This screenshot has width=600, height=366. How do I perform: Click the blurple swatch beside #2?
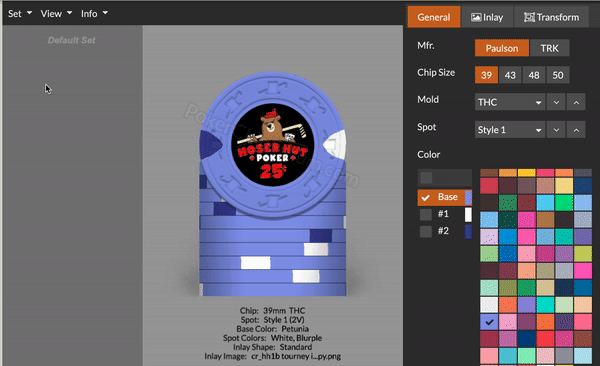(468, 231)
